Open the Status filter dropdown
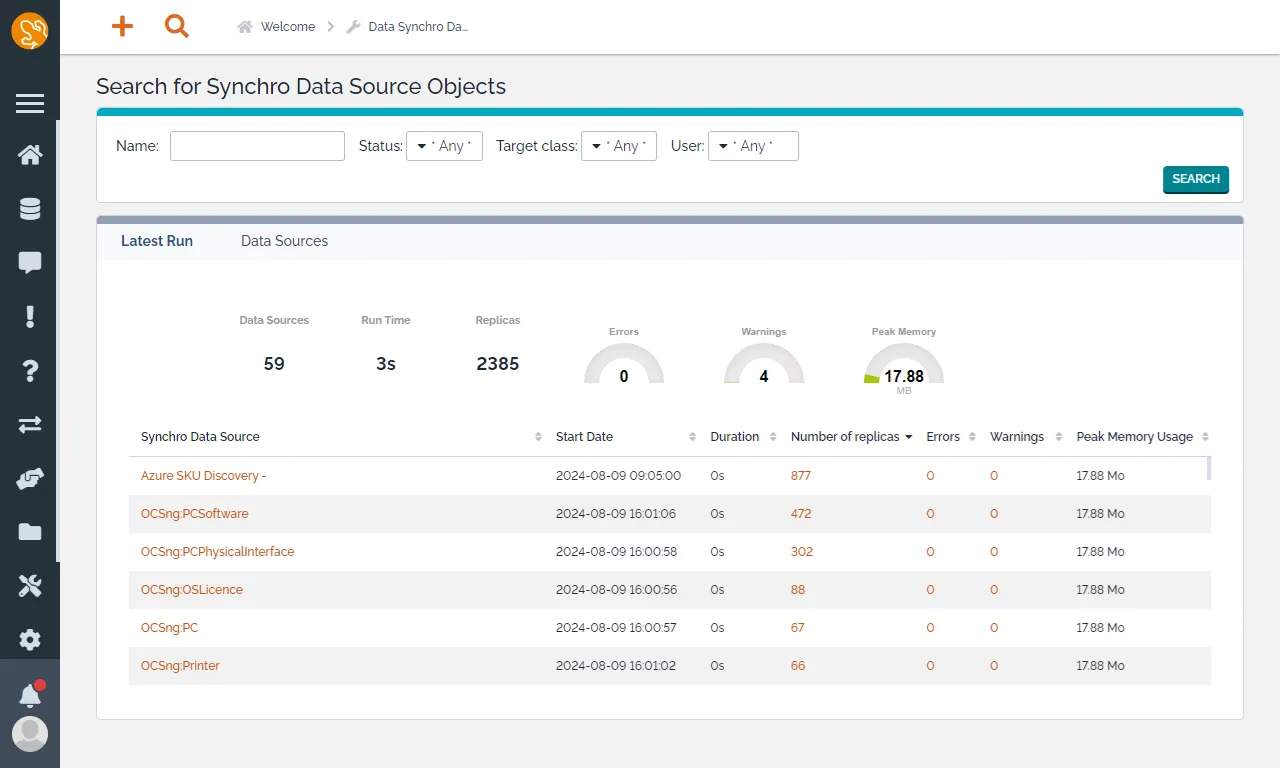This screenshot has width=1280, height=768. tap(444, 146)
